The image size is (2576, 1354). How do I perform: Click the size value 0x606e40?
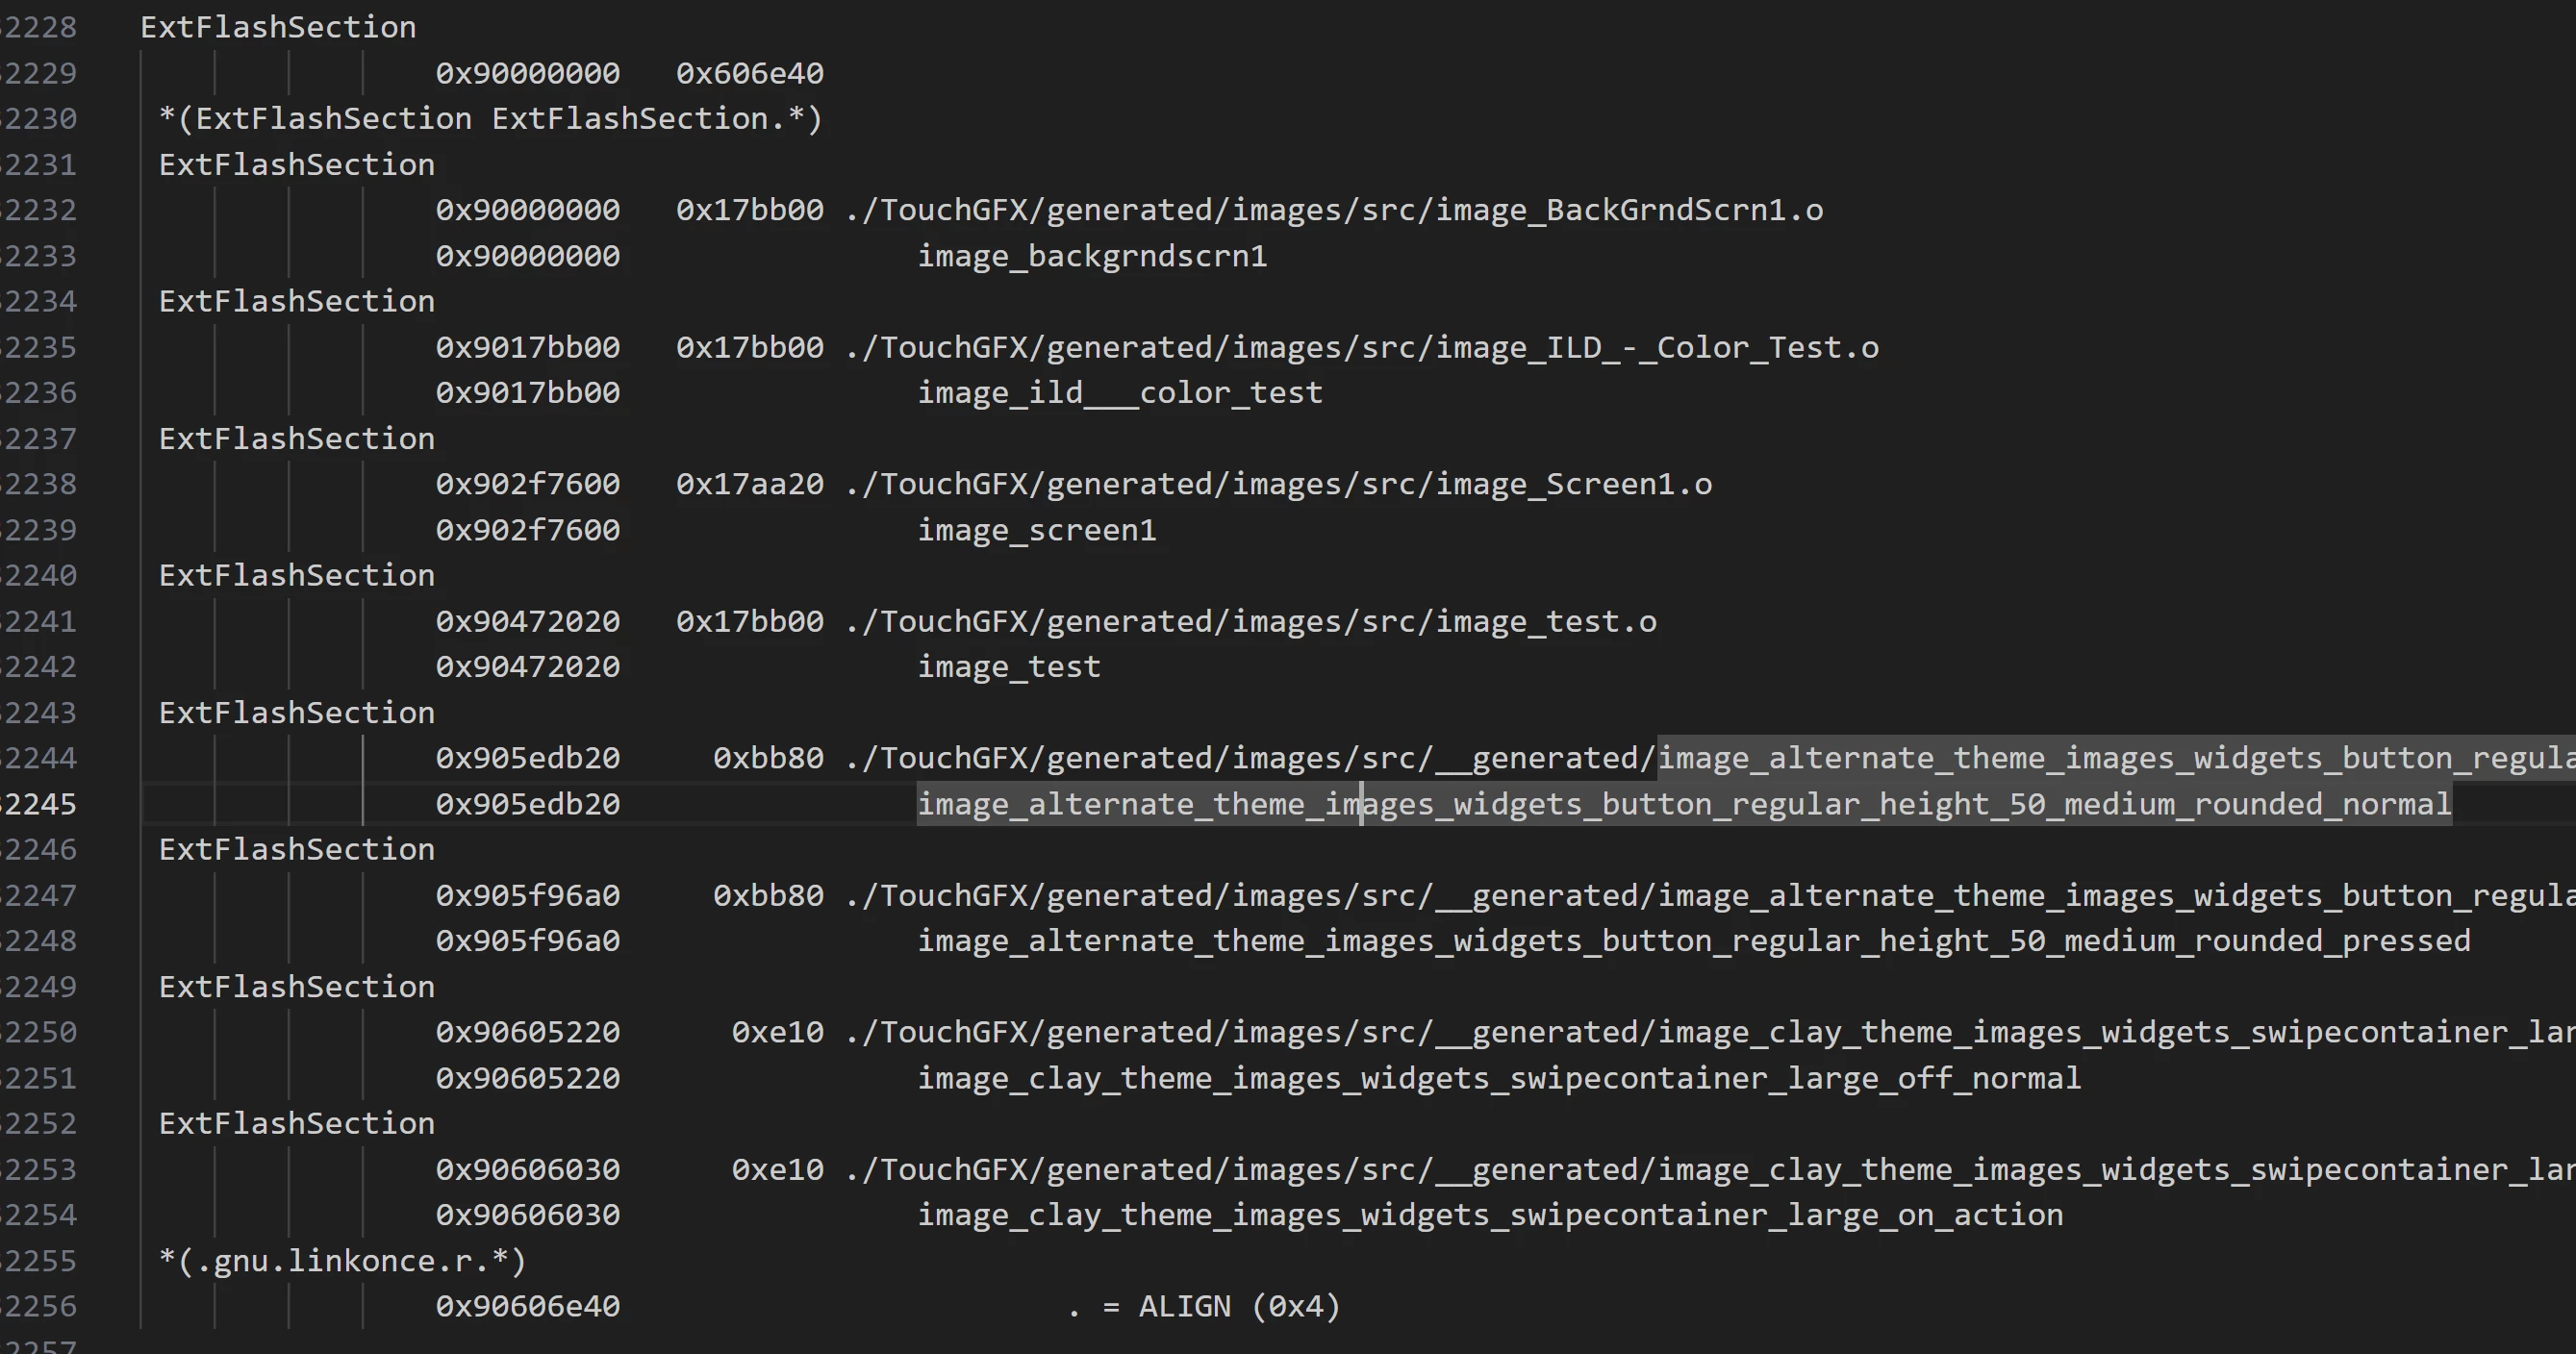pos(750,73)
